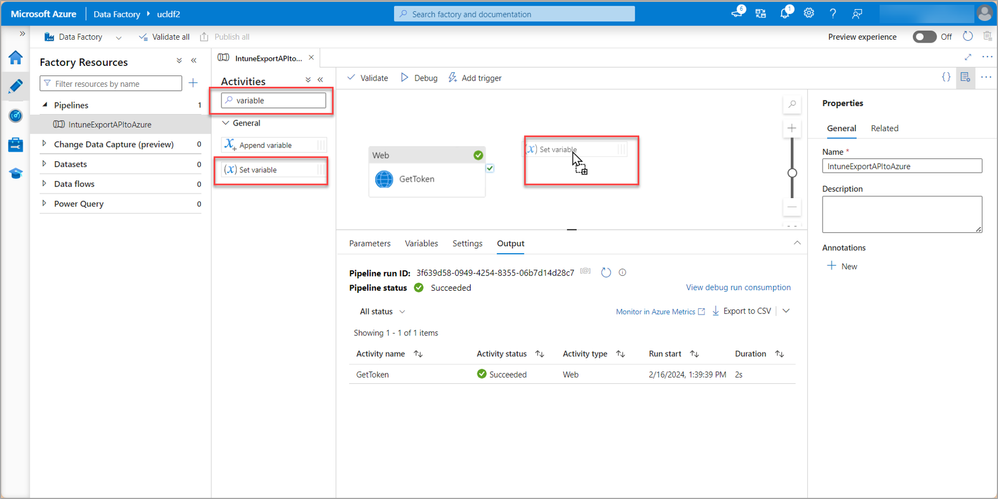Select the Set variable activity in list
Viewport: 998px width, 499px height.
274,170
